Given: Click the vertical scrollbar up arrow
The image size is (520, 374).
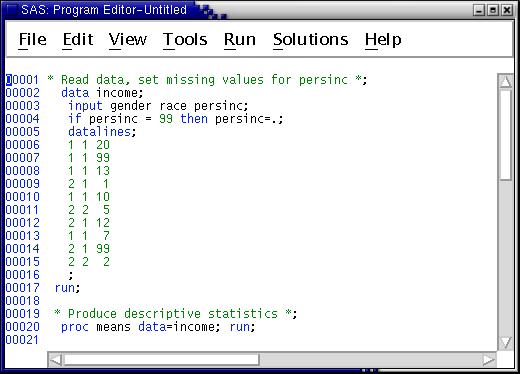Looking at the screenshot, I should 505,81.
